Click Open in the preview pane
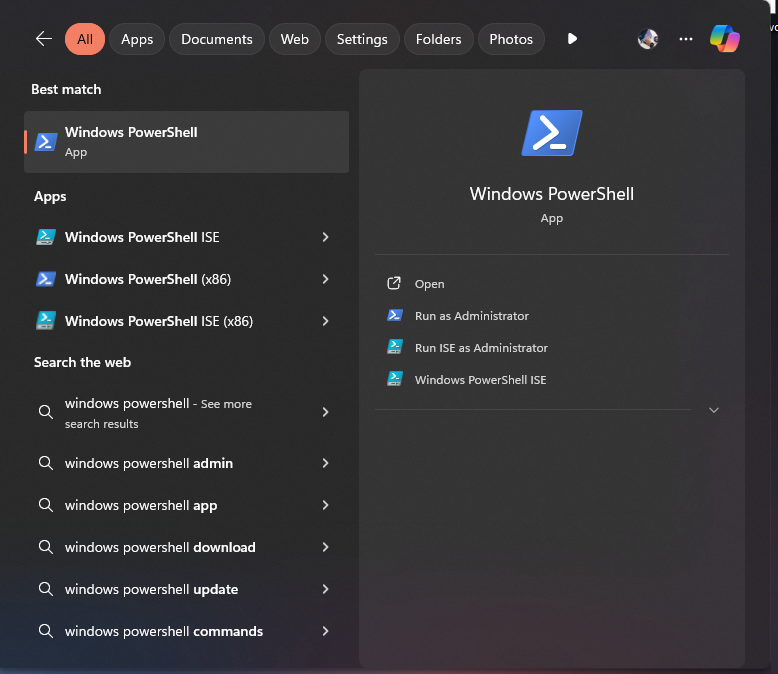 click(x=430, y=284)
